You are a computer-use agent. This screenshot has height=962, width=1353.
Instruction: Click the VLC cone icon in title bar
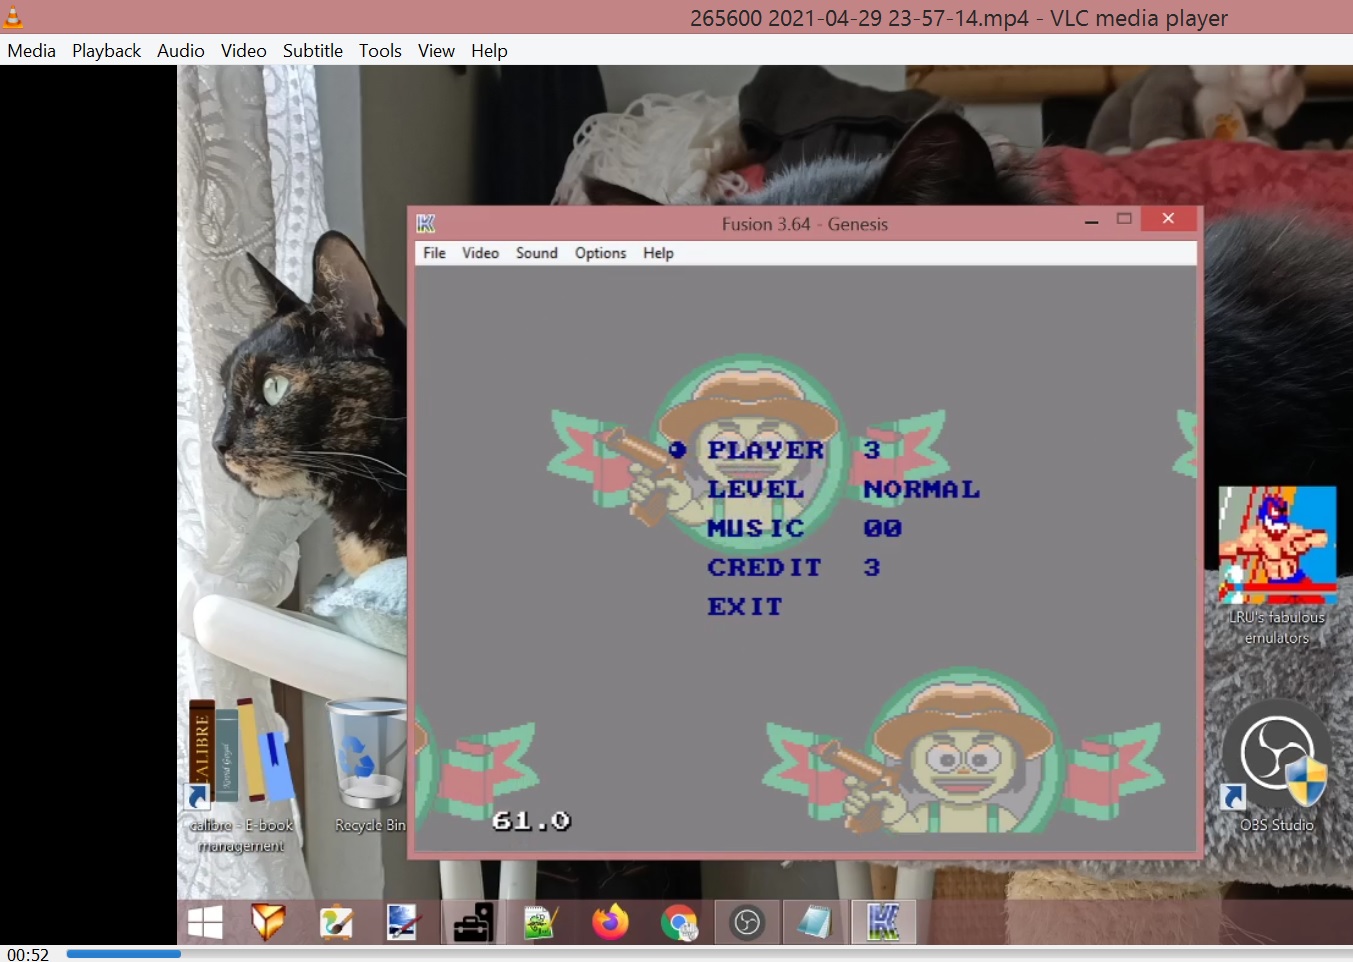13,17
